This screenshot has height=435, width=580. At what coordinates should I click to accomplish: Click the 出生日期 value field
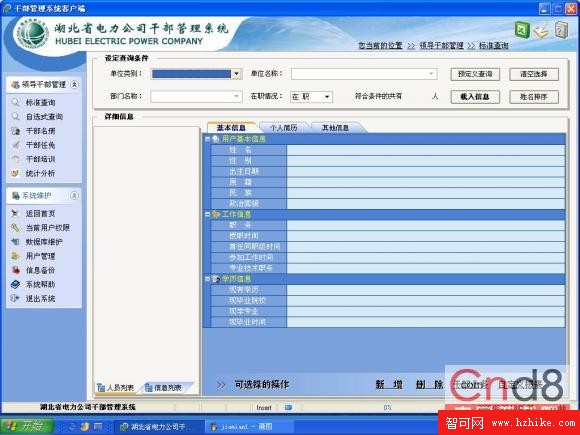(x=426, y=171)
